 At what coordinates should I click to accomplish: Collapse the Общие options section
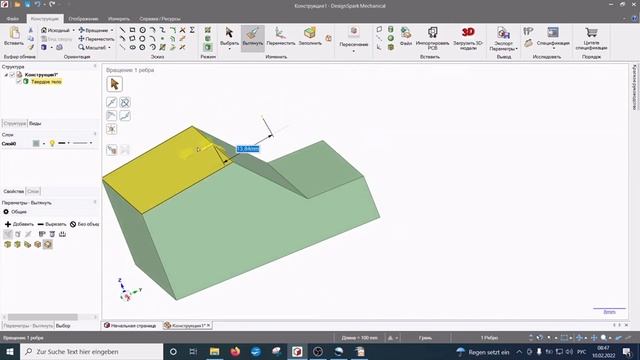point(6,212)
